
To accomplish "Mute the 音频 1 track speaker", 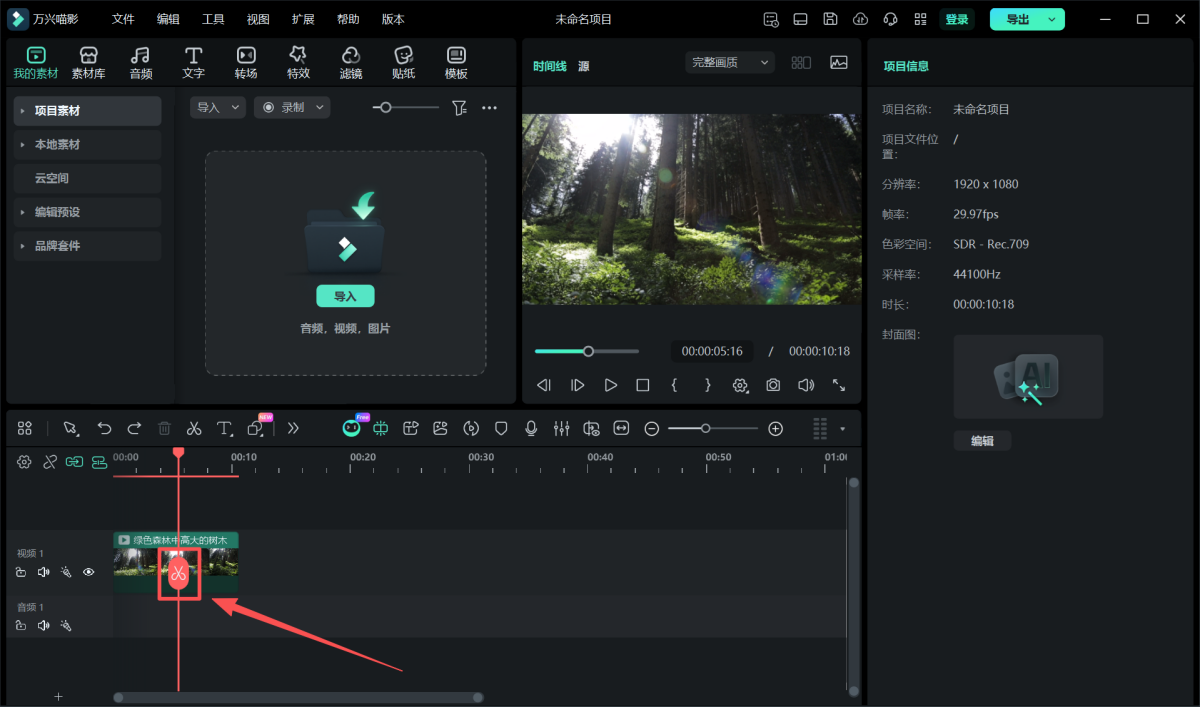I will pos(43,626).
